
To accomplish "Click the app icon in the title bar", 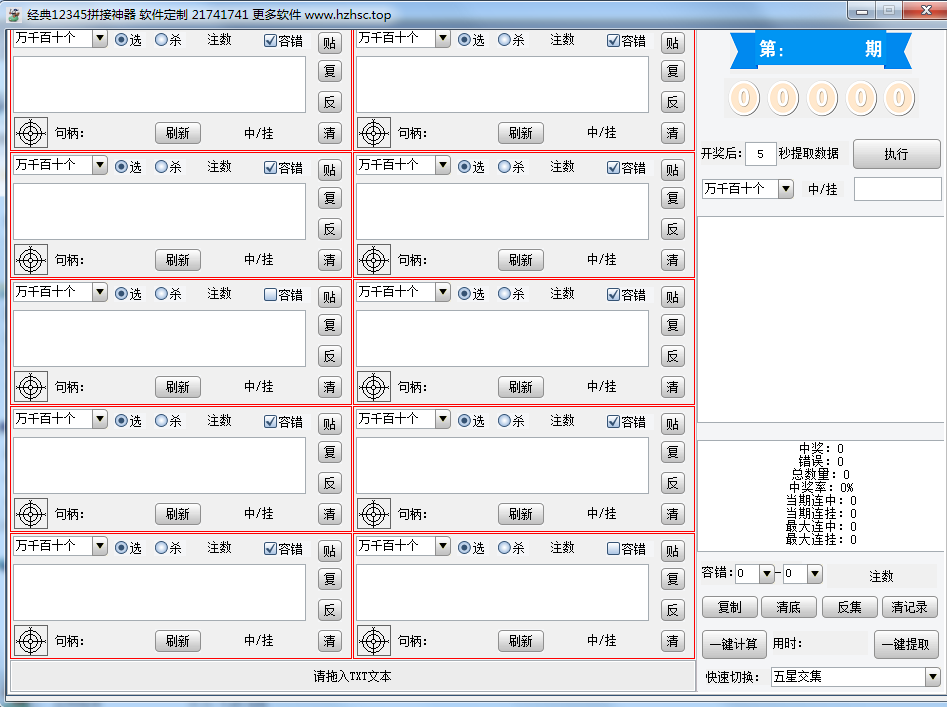I will point(14,14).
